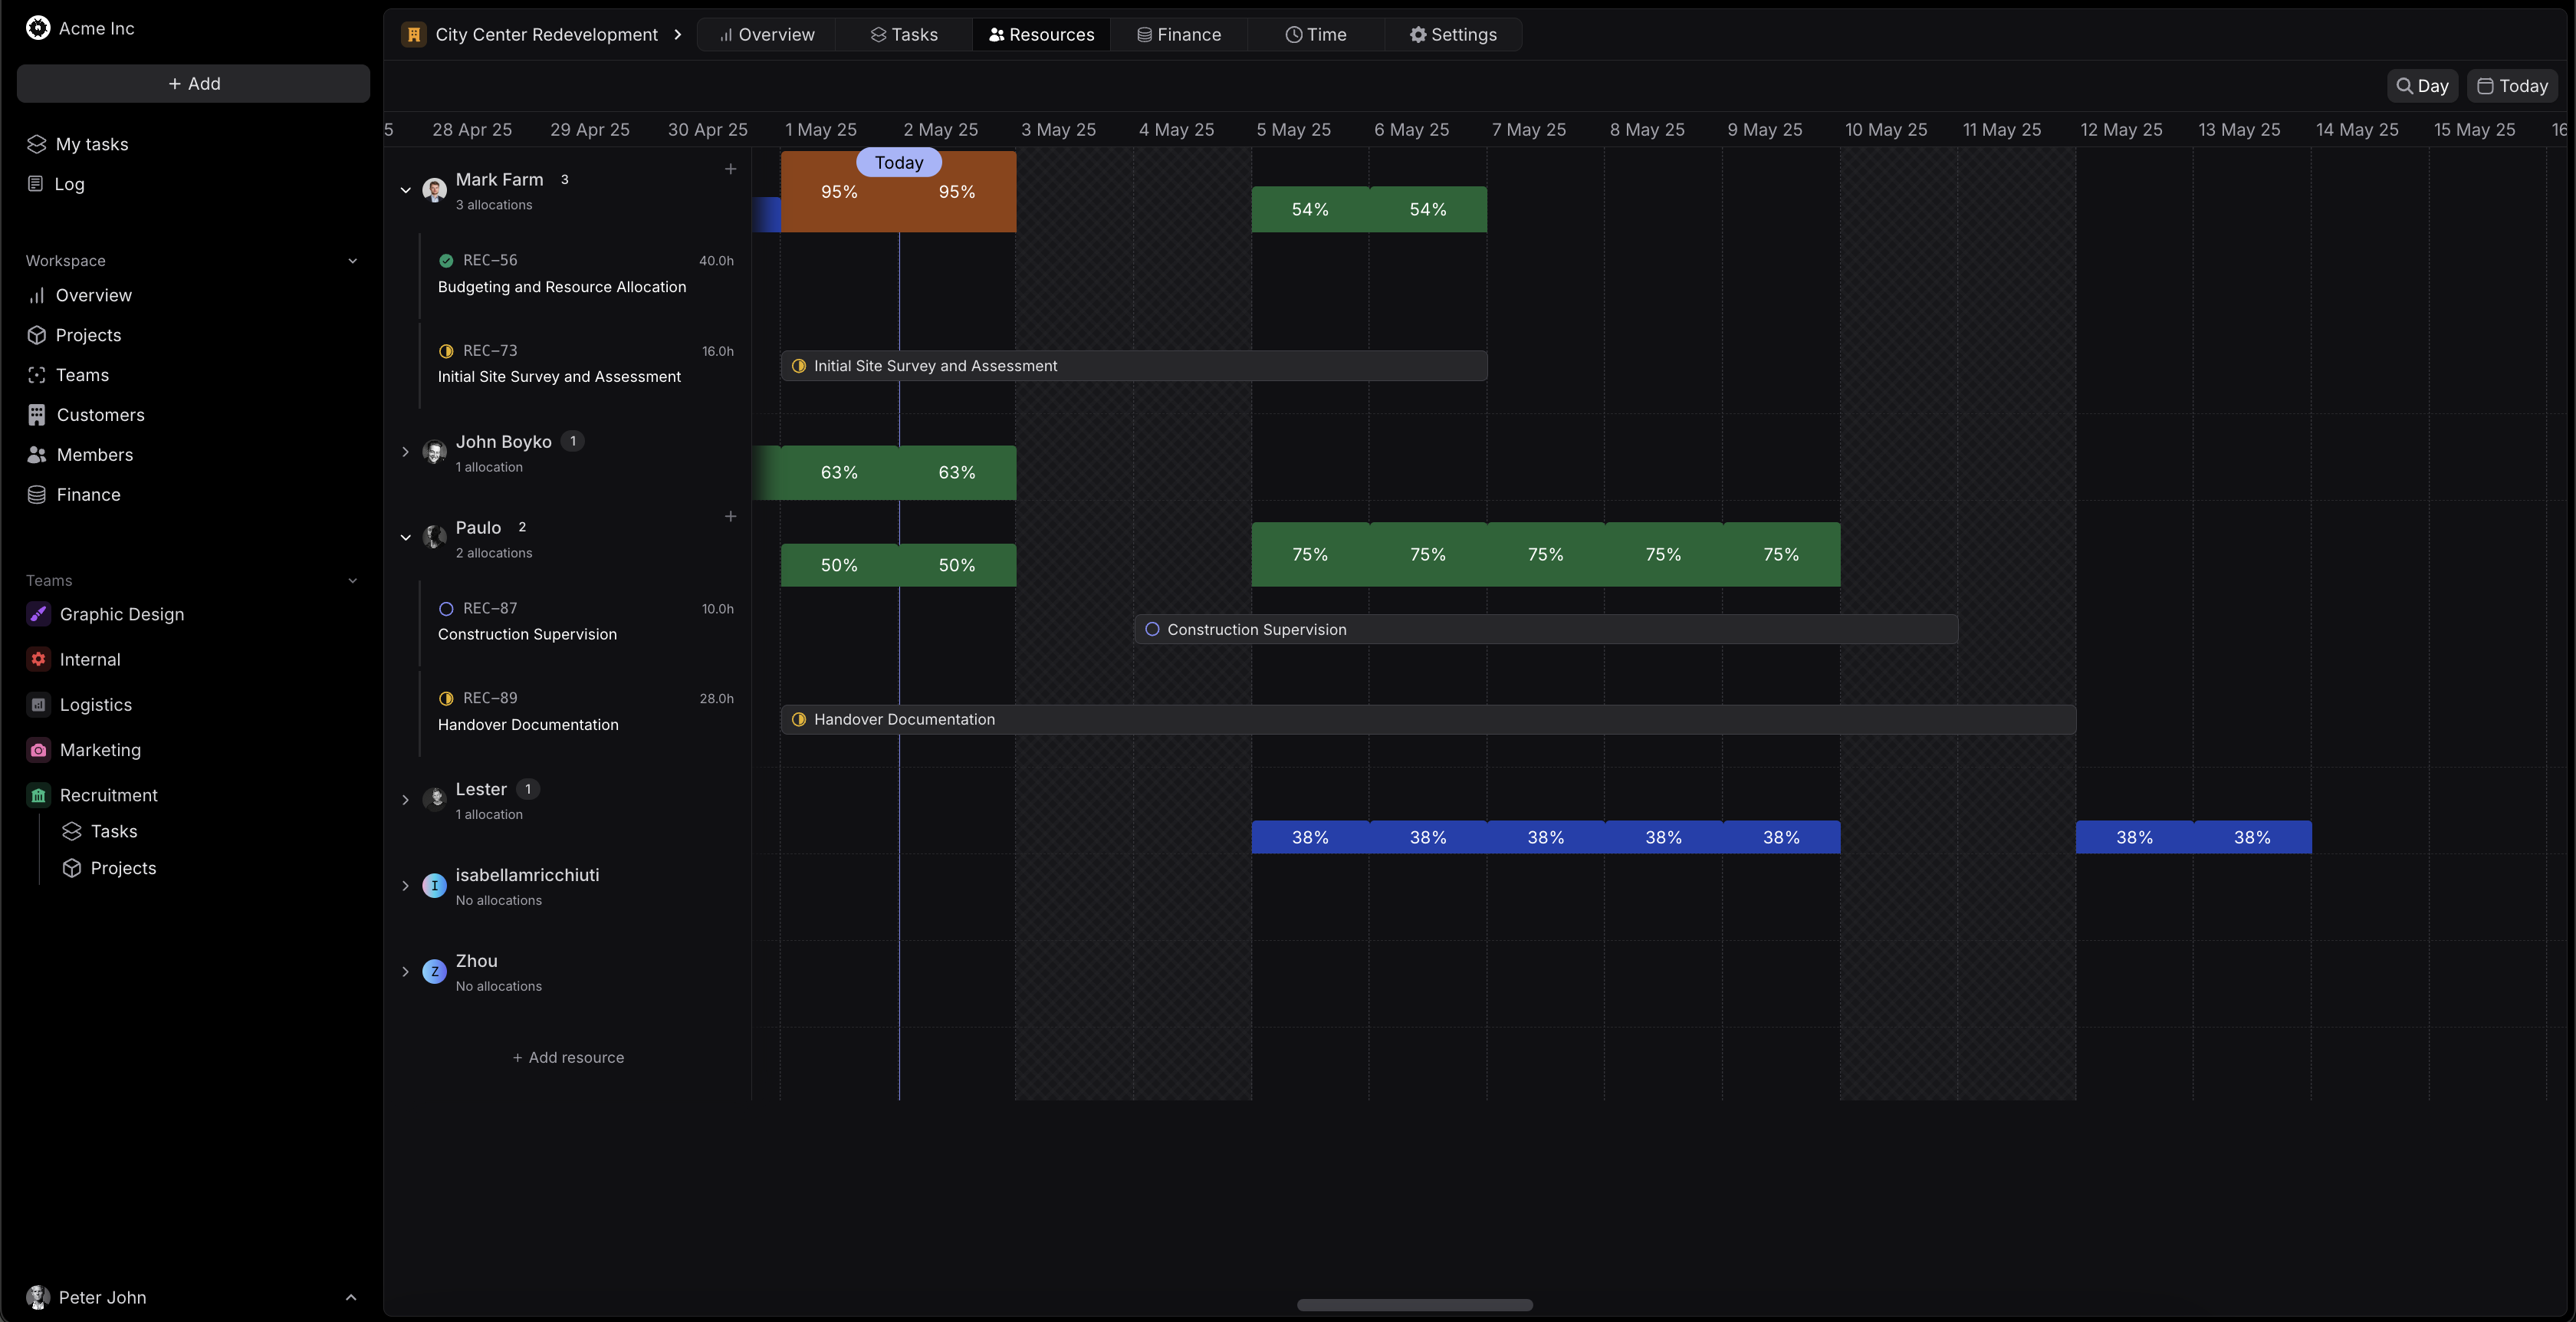Click the Add resource link

[x=568, y=1057]
